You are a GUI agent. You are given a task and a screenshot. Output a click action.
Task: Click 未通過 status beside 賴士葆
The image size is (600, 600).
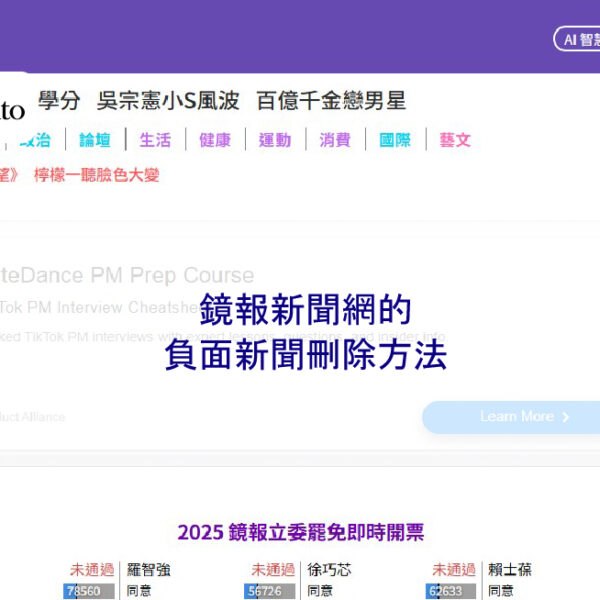tap(454, 569)
